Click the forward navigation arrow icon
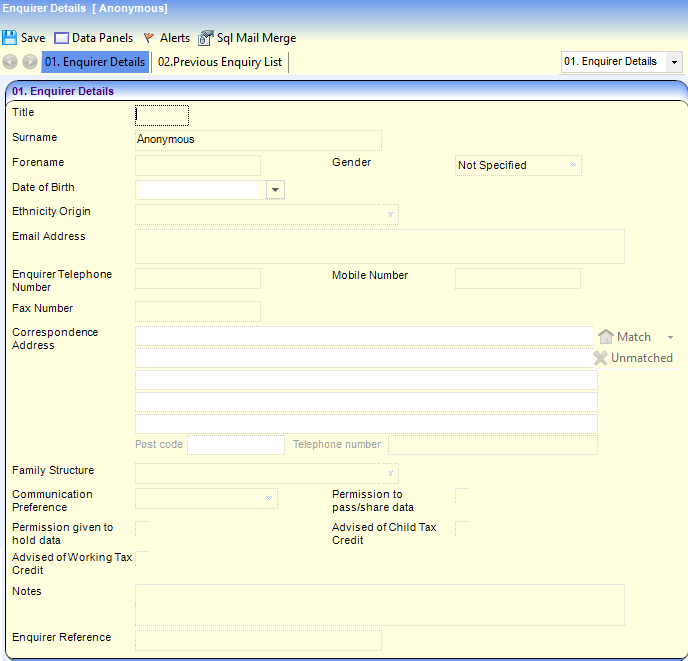The image size is (688, 661). pyautogui.click(x=30, y=62)
